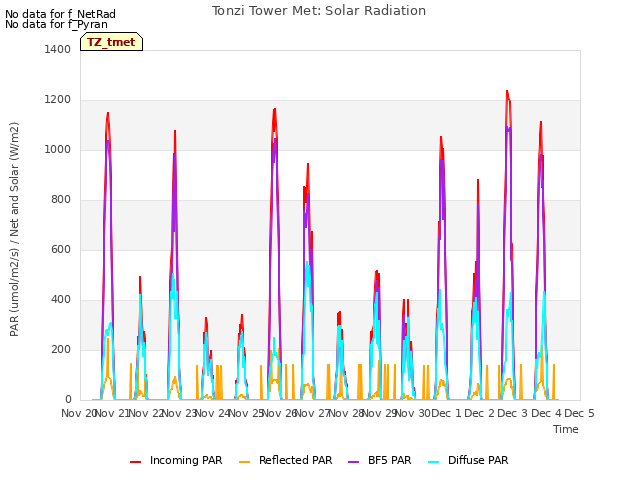The height and width of the screenshot is (480, 640).
Task: Click the 0 y-axis tick label
Action: [x=68, y=400]
